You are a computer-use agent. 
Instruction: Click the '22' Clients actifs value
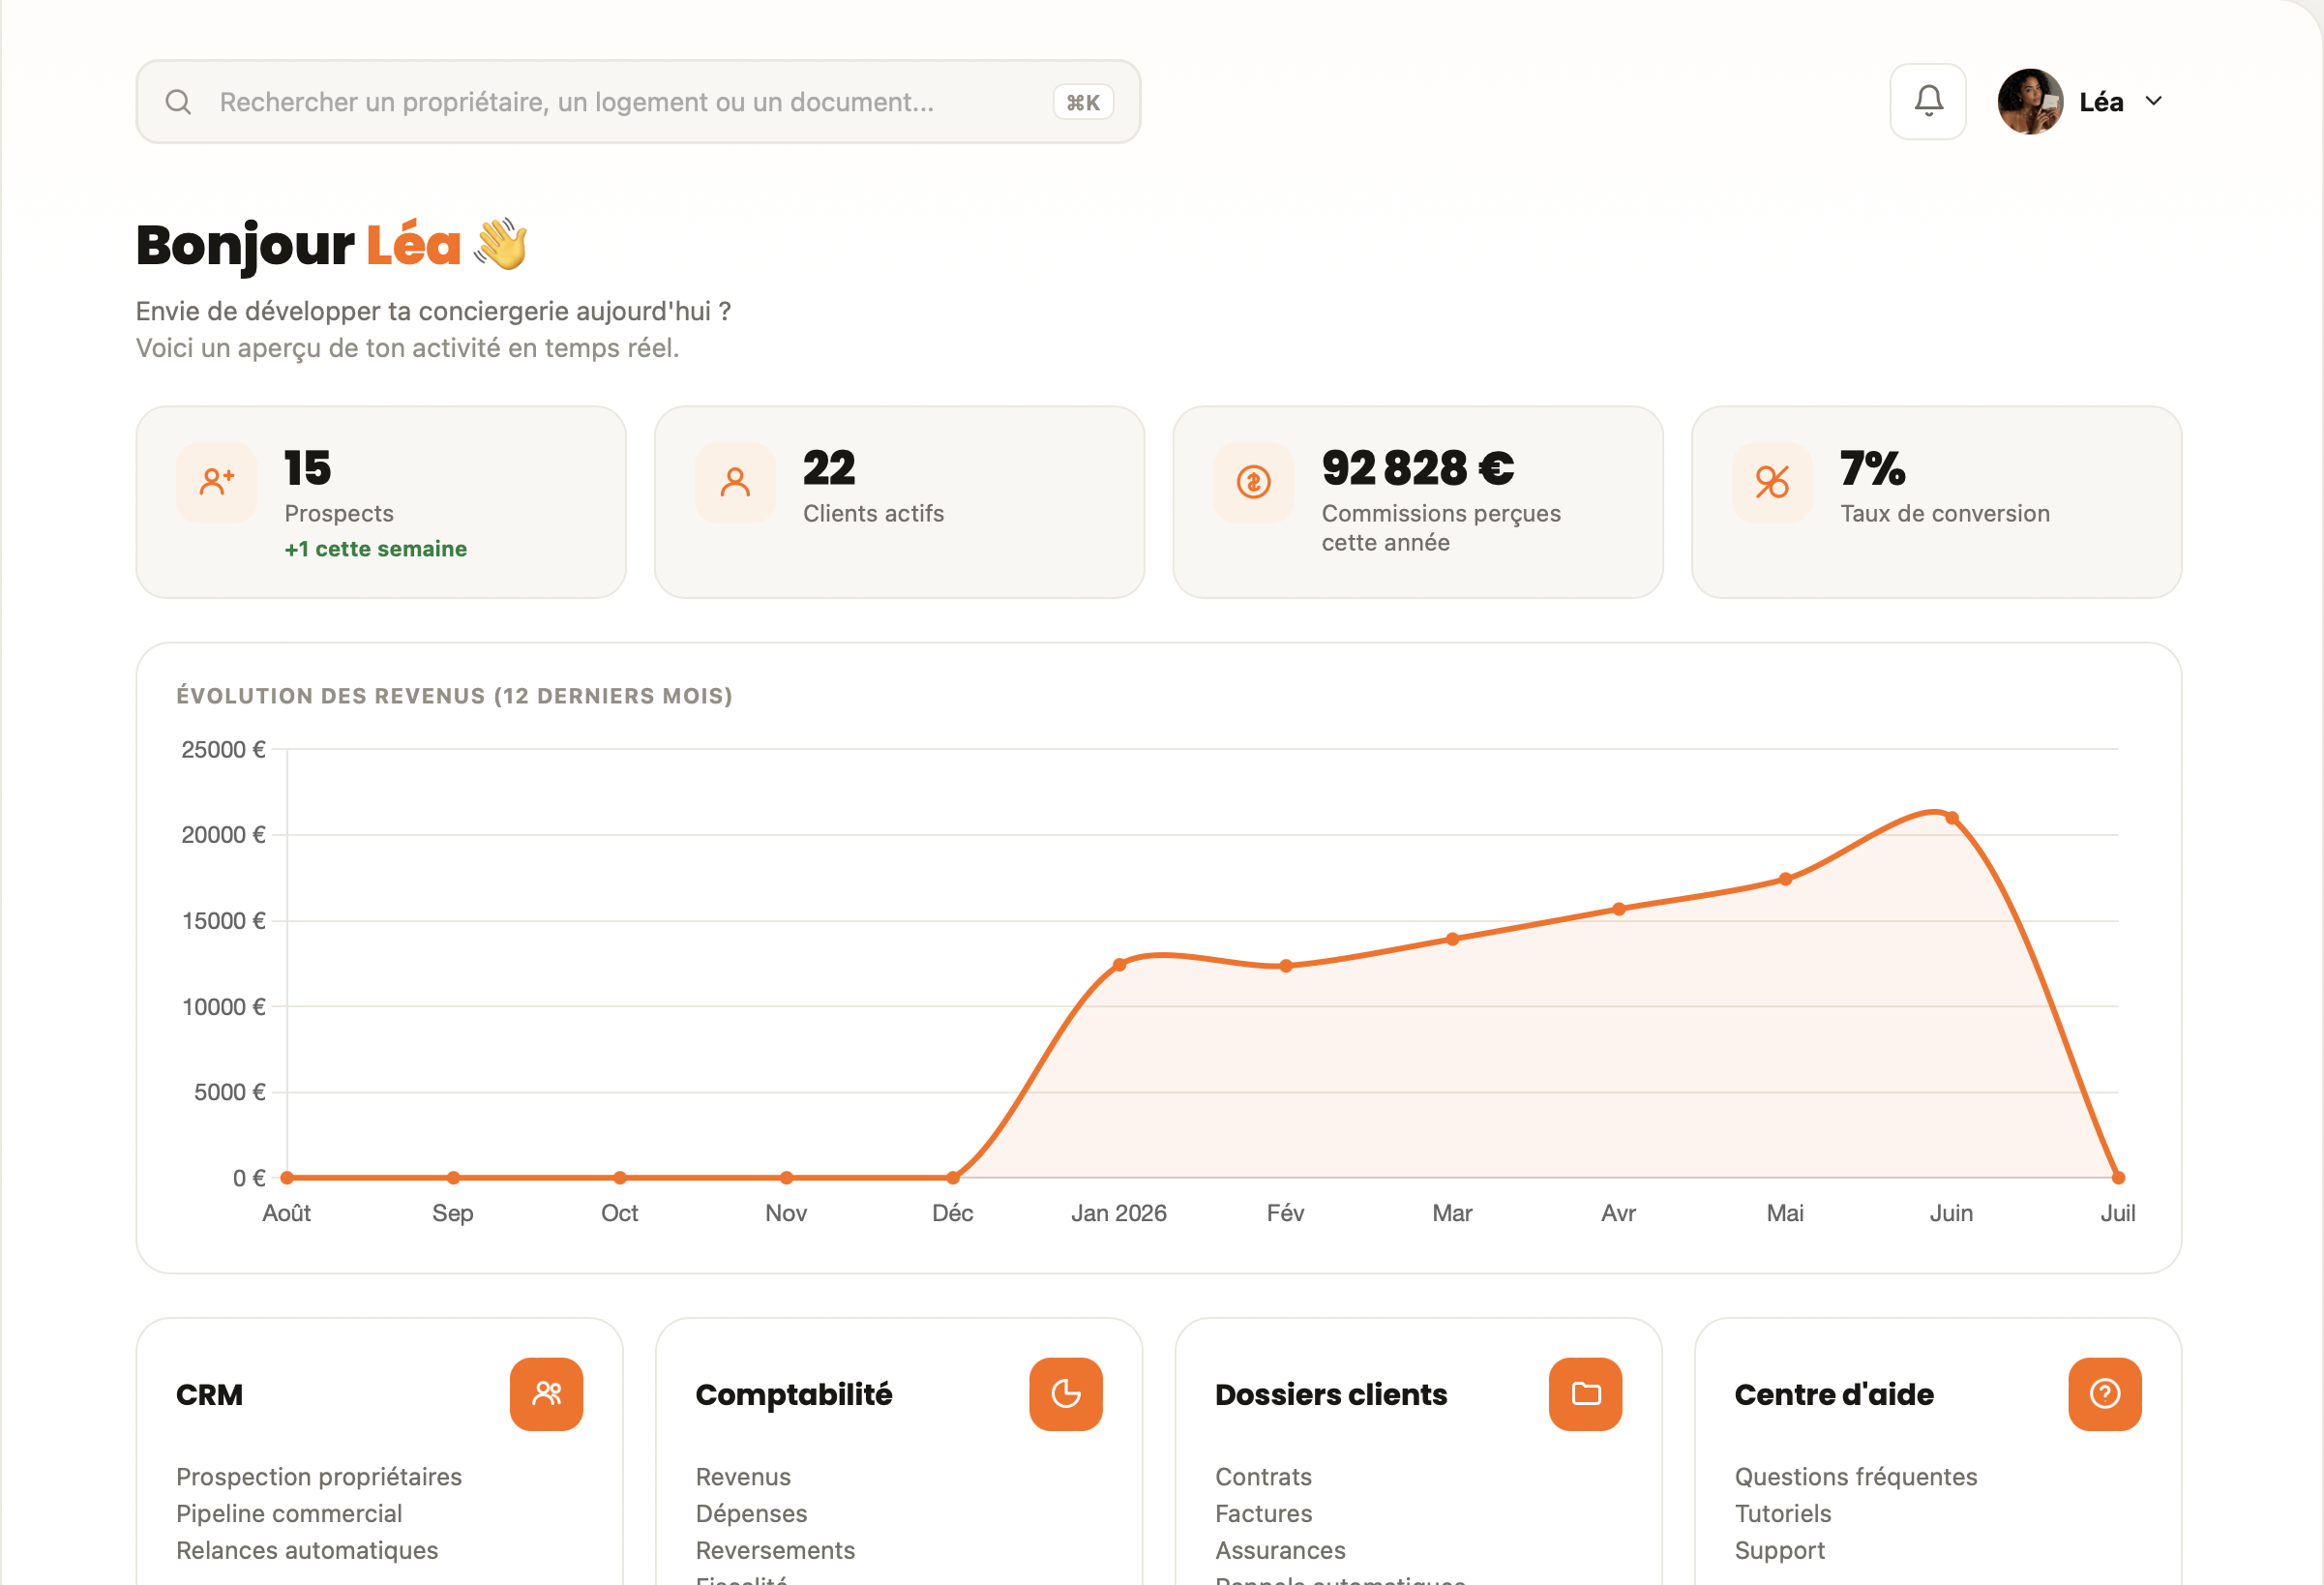tap(829, 468)
